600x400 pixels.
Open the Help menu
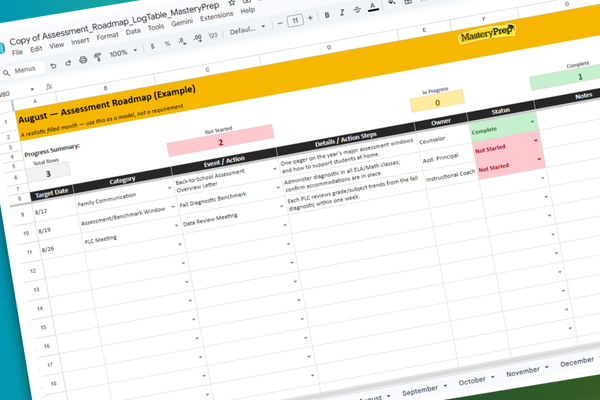(248, 11)
